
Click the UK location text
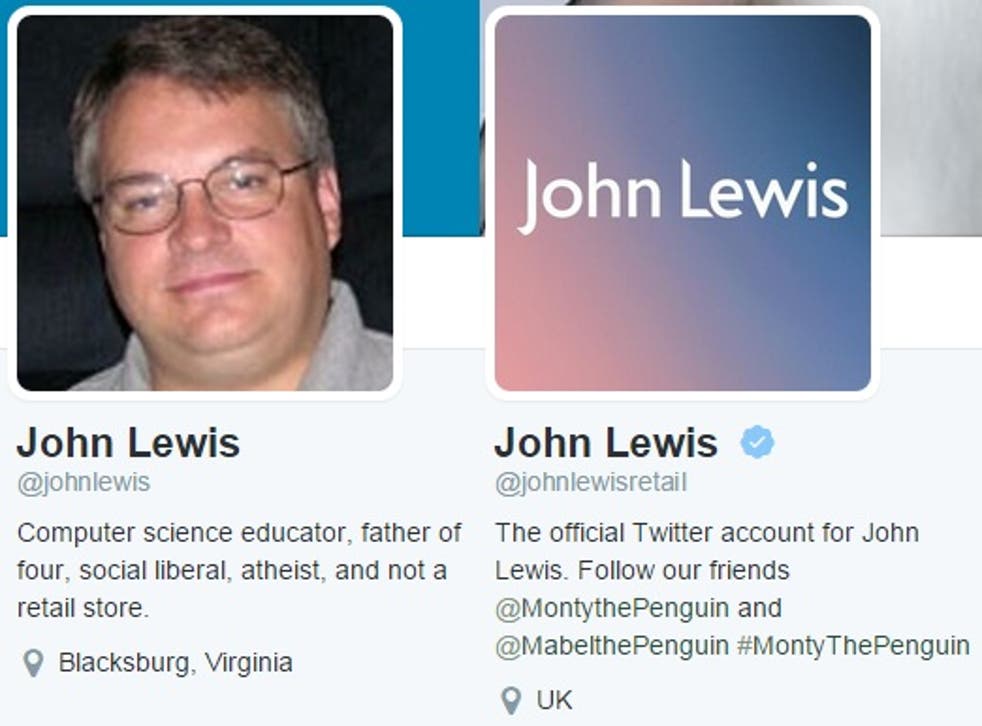pyautogui.click(x=554, y=700)
